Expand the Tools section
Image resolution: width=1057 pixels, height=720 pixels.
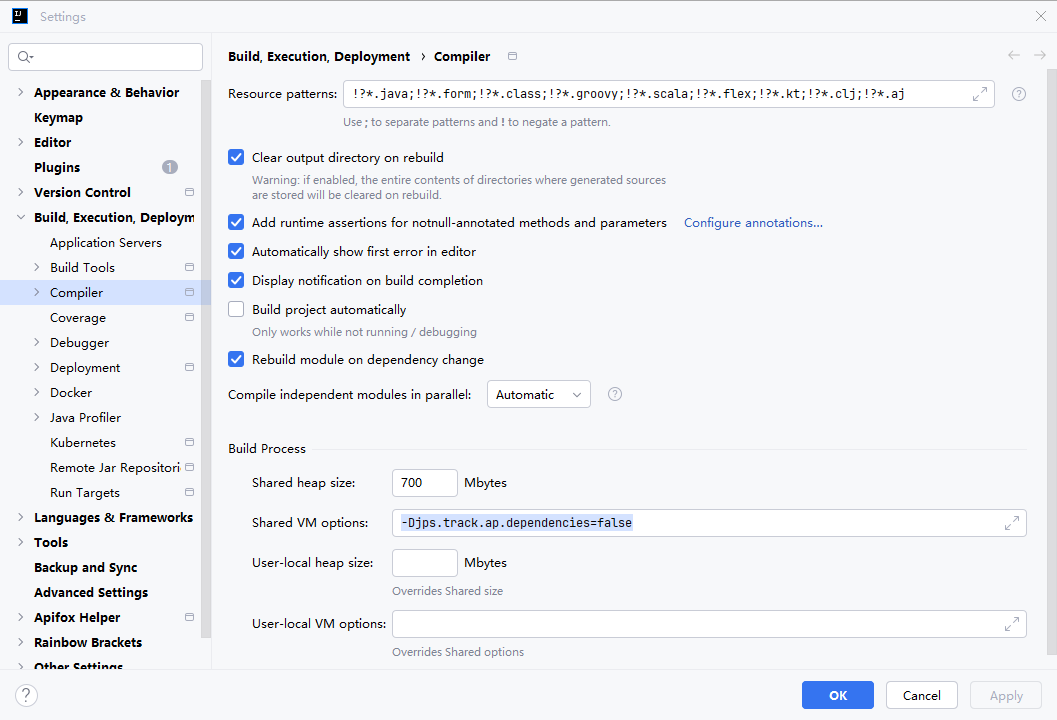point(20,542)
